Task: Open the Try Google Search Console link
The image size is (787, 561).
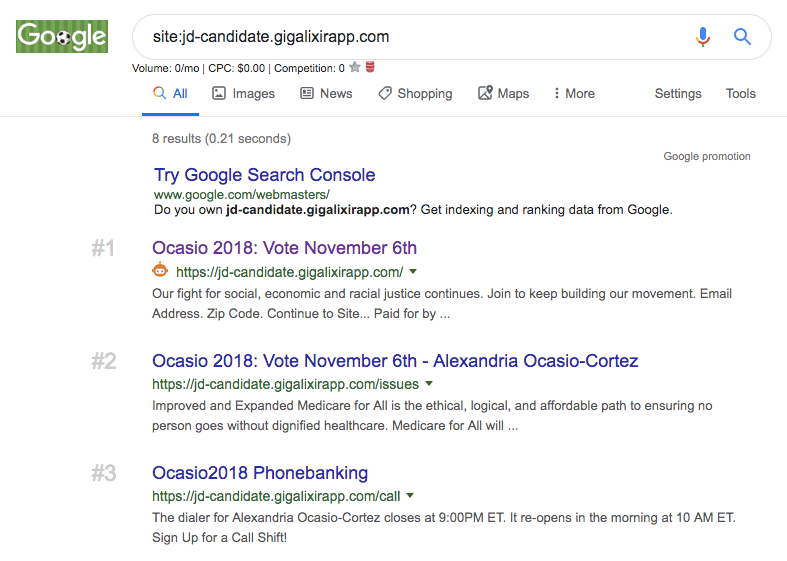Action: (265, 175)
